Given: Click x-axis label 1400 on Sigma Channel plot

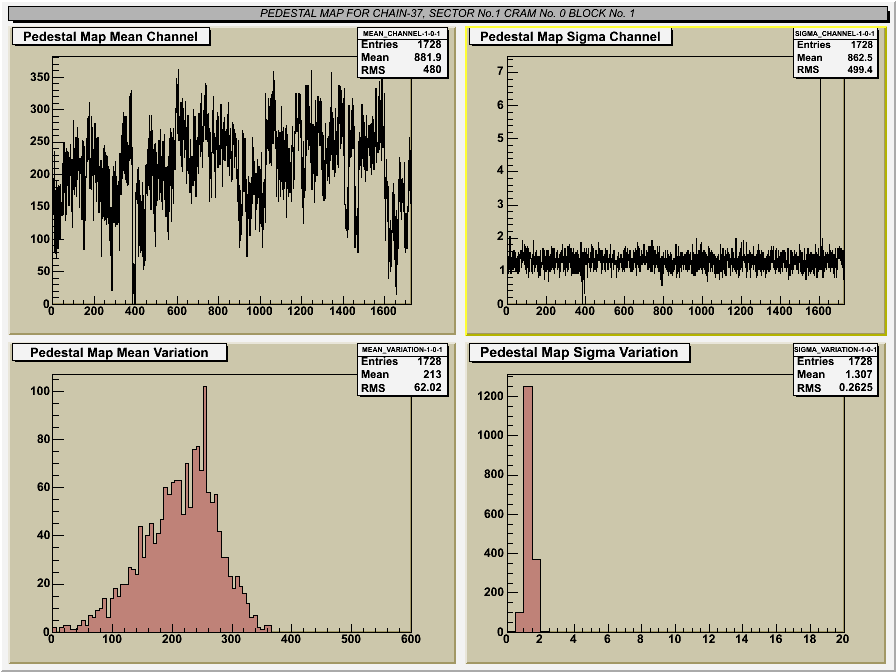Looking at the screenshot, I should [x=779, y=311].
